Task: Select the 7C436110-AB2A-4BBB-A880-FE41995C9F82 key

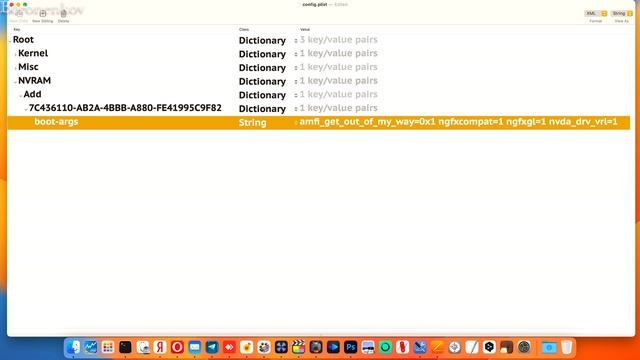Action: 125,108
